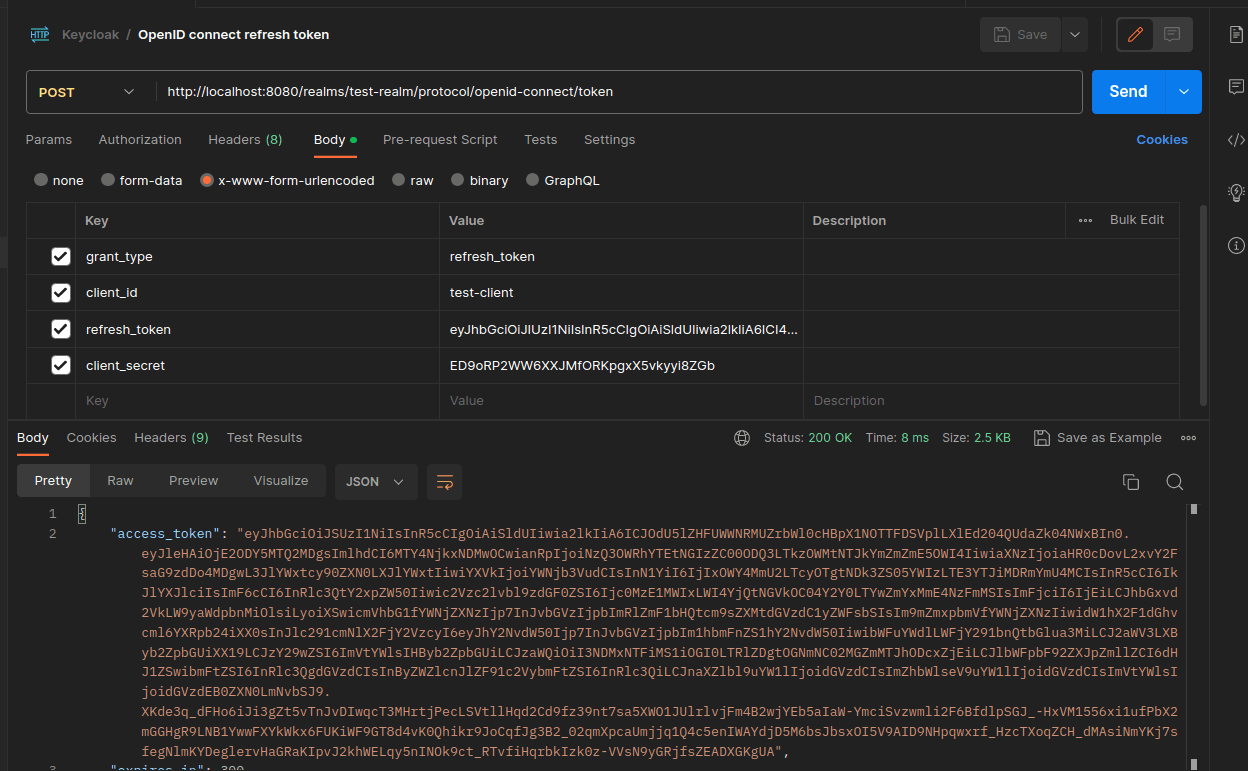Click the empty Key field

257,401
